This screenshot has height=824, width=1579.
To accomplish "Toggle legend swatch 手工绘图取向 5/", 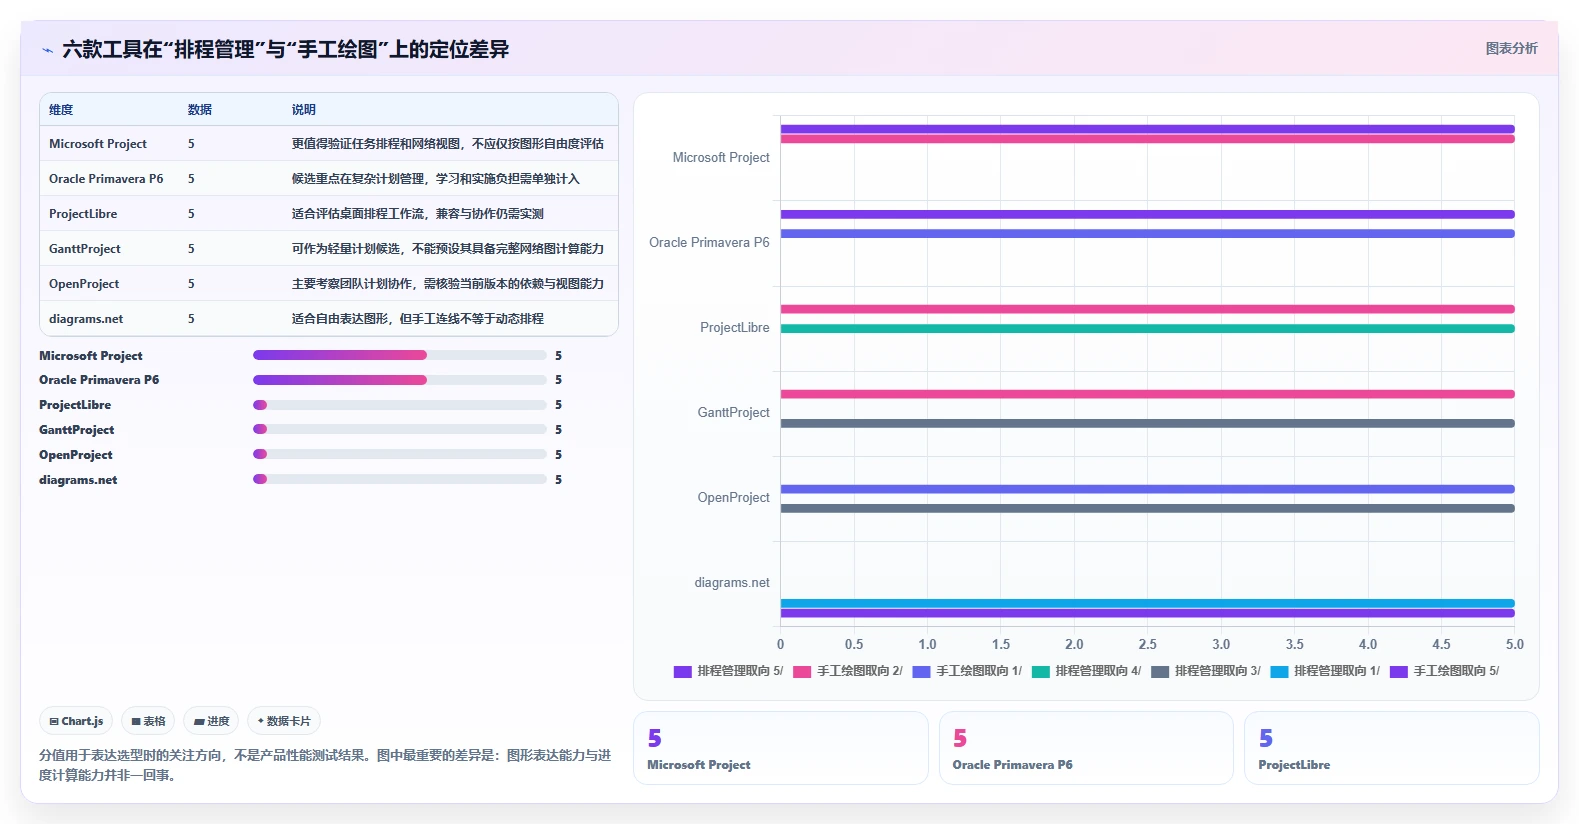I will pos(1399,672).
